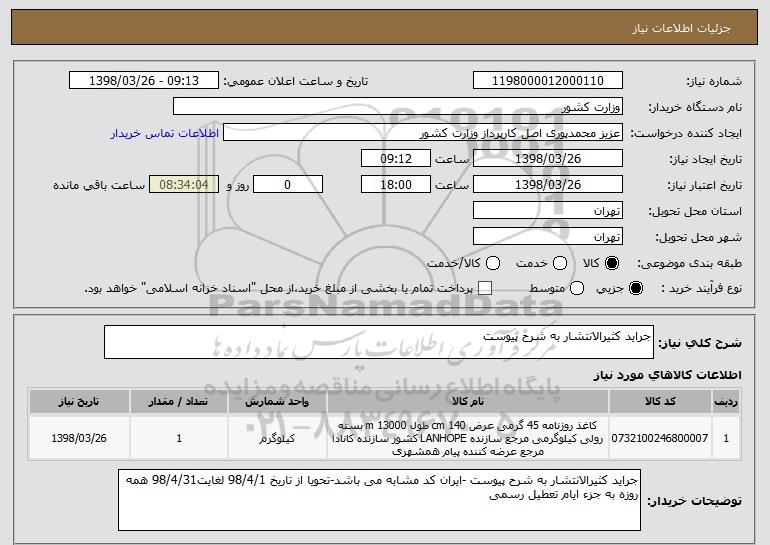Choose متوسط purchase process option
The width and height of the screenshot is (770, 545).
(577, 288)
